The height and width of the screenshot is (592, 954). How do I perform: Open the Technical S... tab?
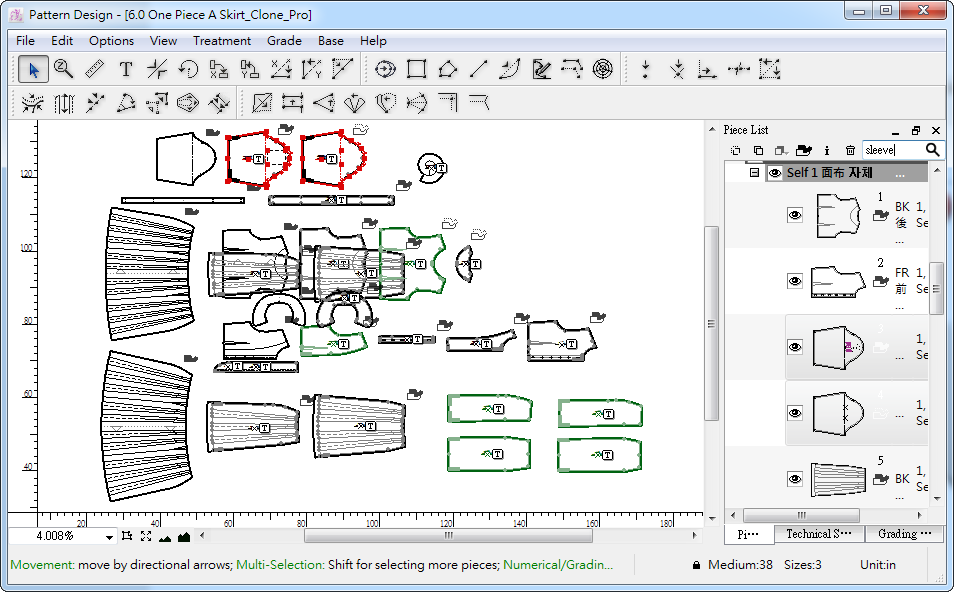coord(818,534)
